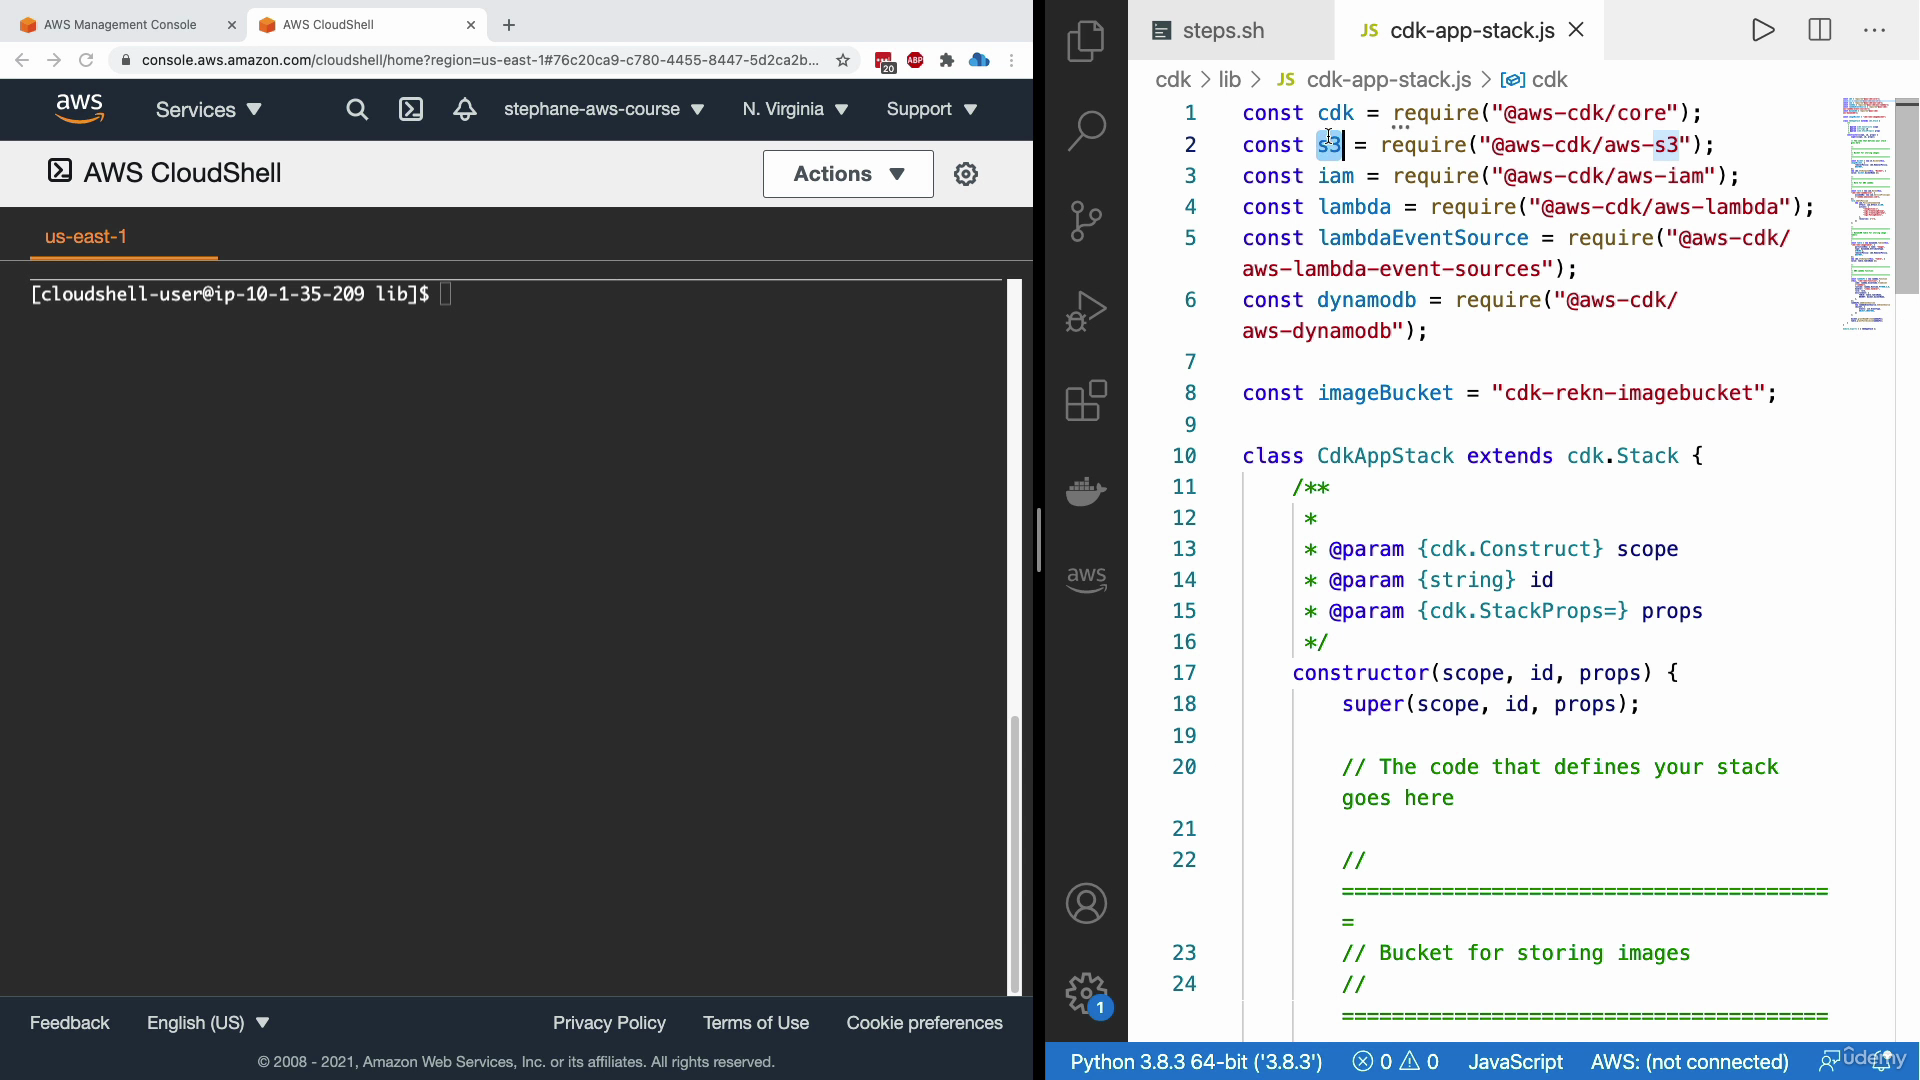Launch CloudShell from AWS nav bar icon
Image resolution: width=1920 pixels, height=1080 pixels.
411,110
